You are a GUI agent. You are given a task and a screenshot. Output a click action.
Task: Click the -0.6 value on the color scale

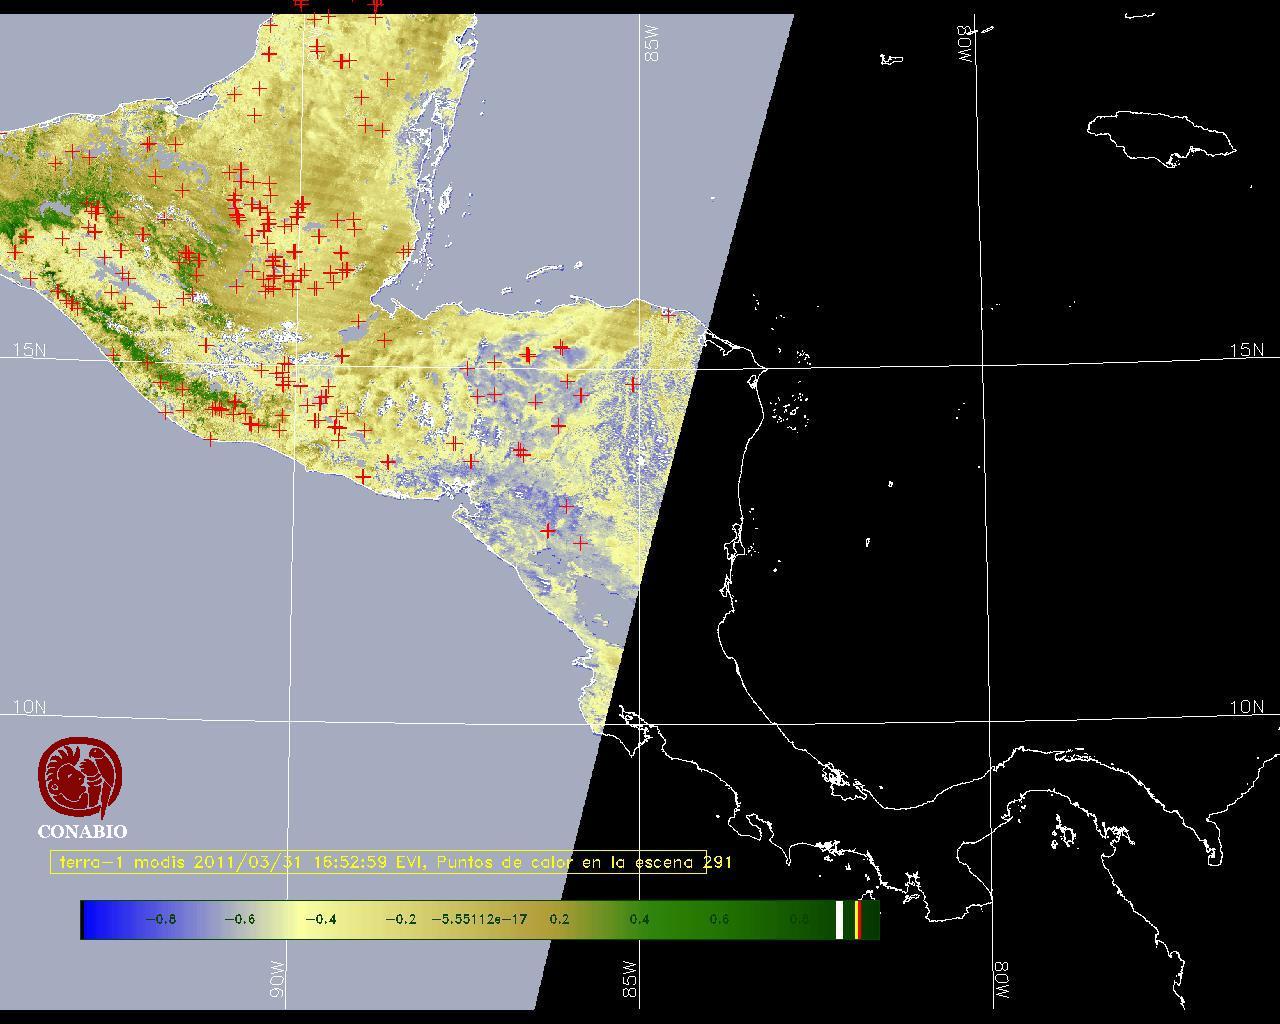click(240, 919)
